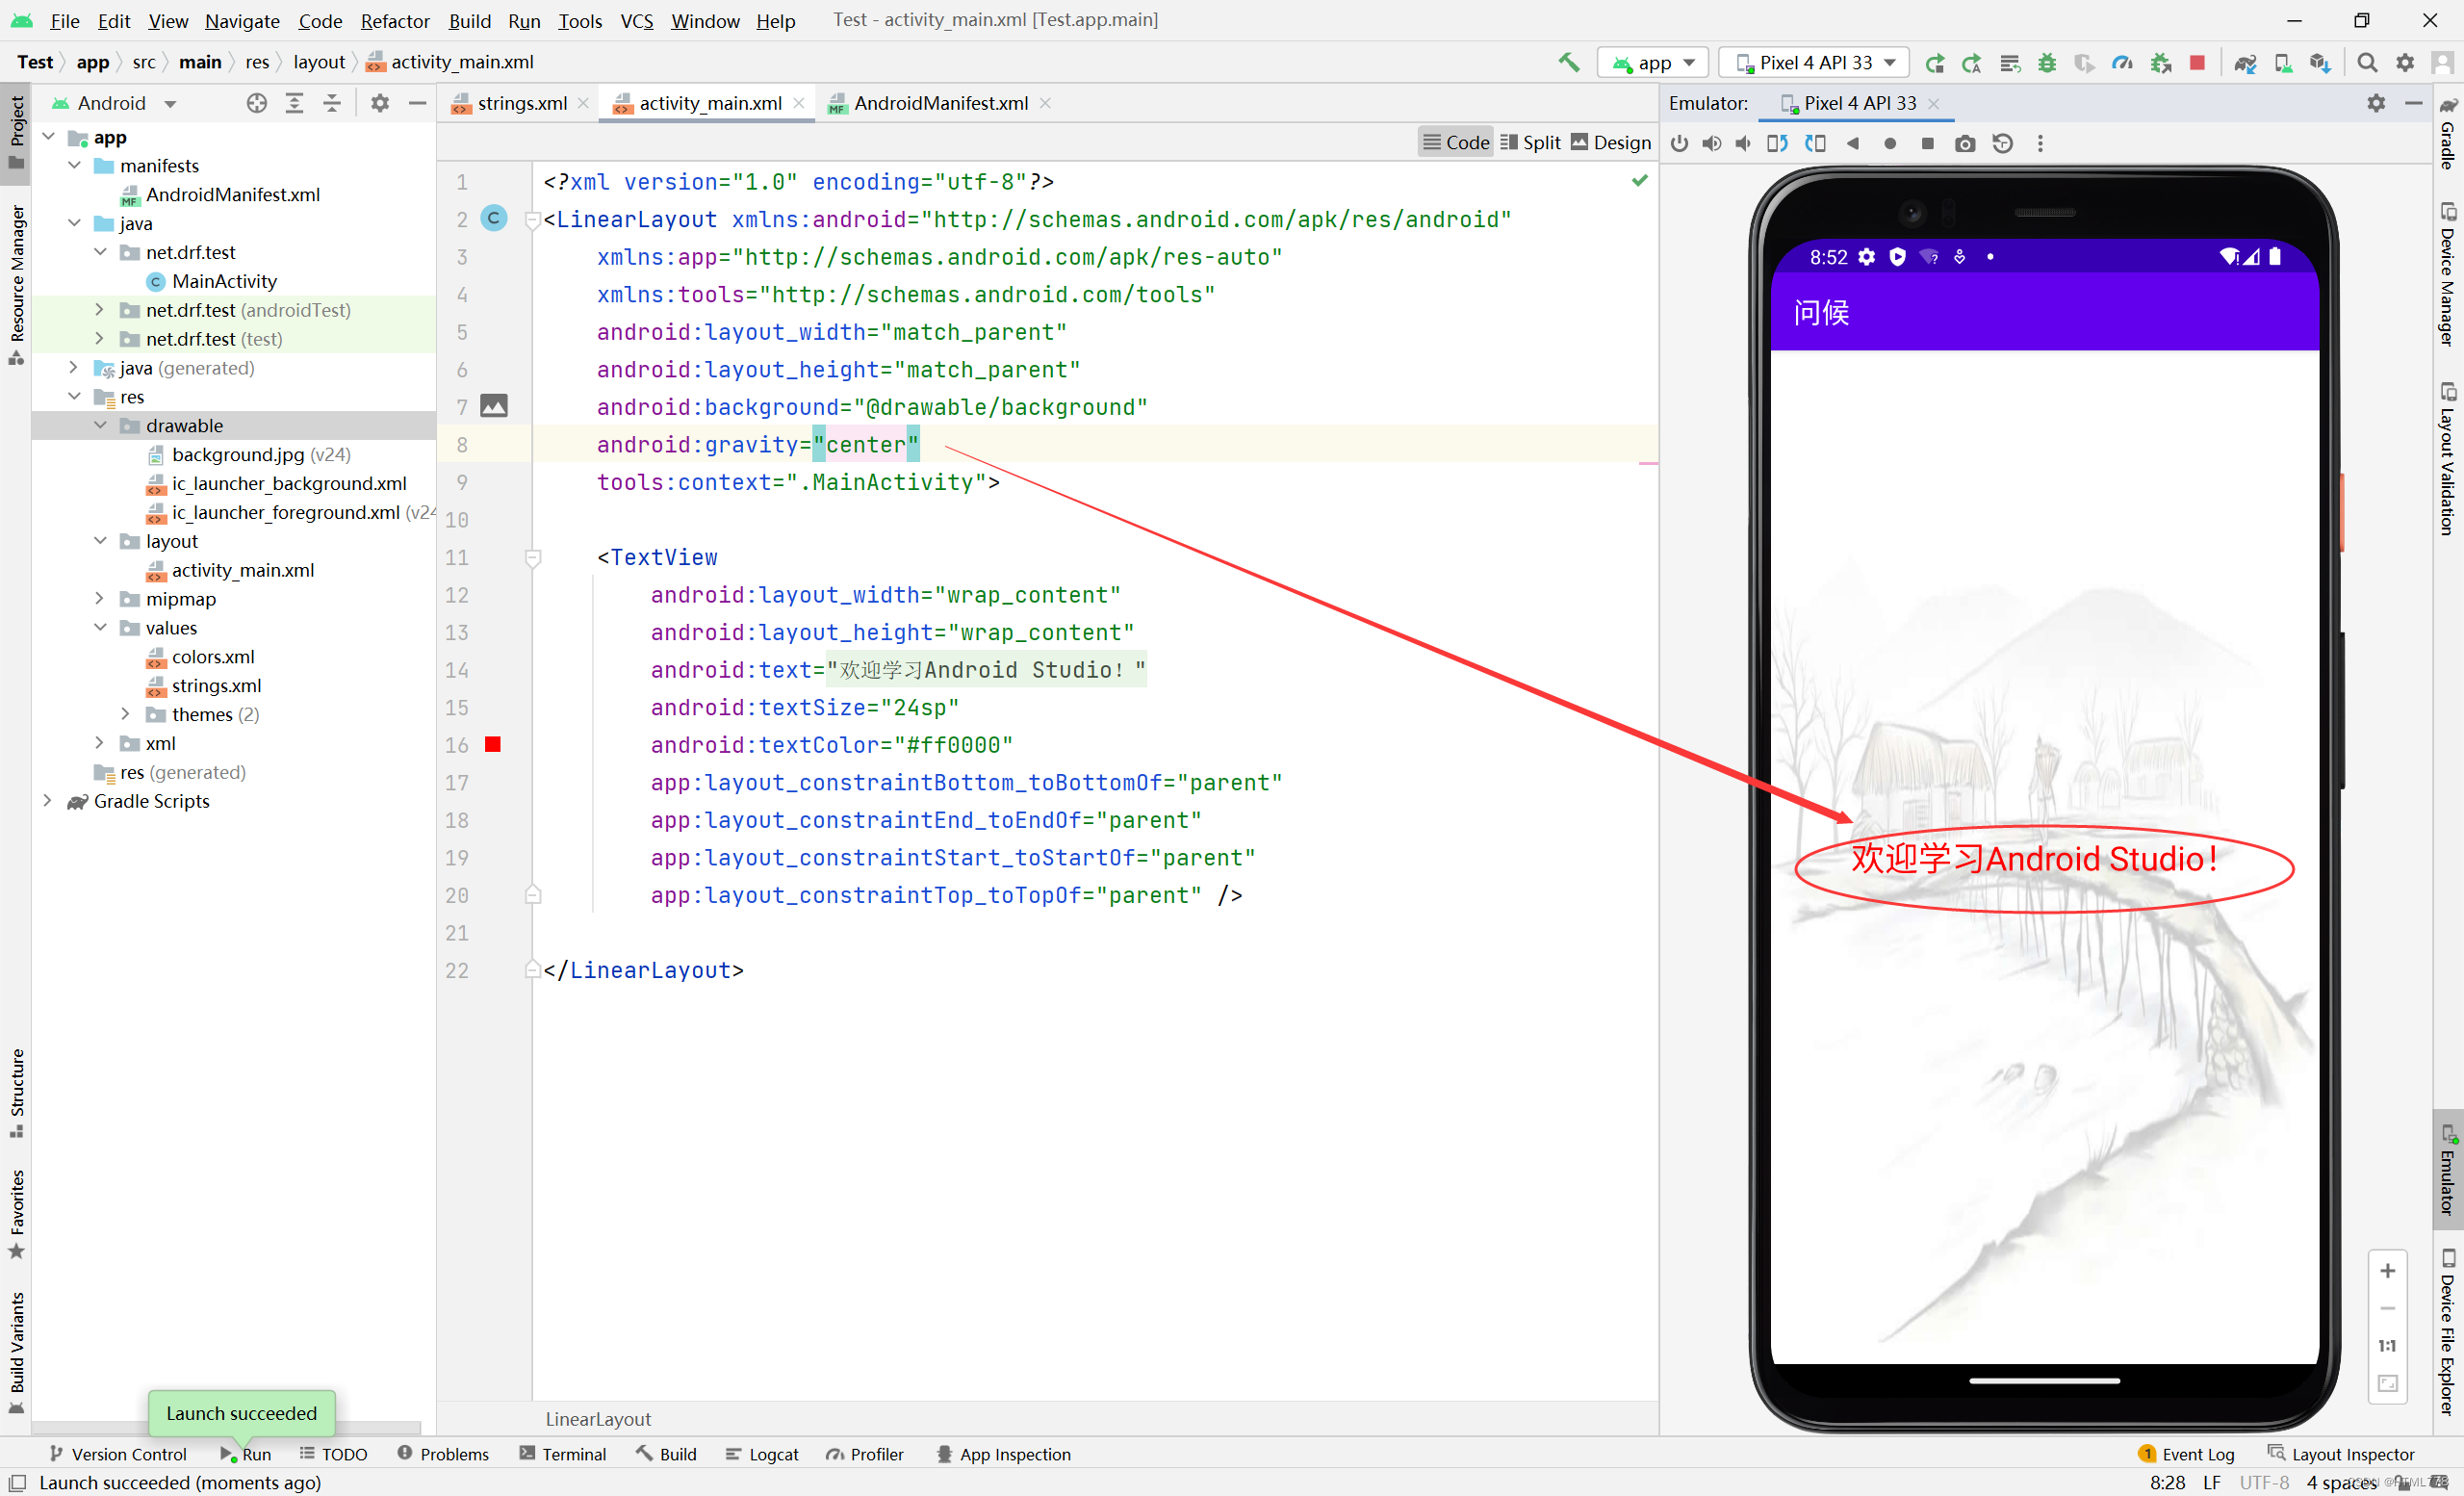Toggle the Gradle tool window stripe
This screenshot has height=1496, width=2464.
2448,133
